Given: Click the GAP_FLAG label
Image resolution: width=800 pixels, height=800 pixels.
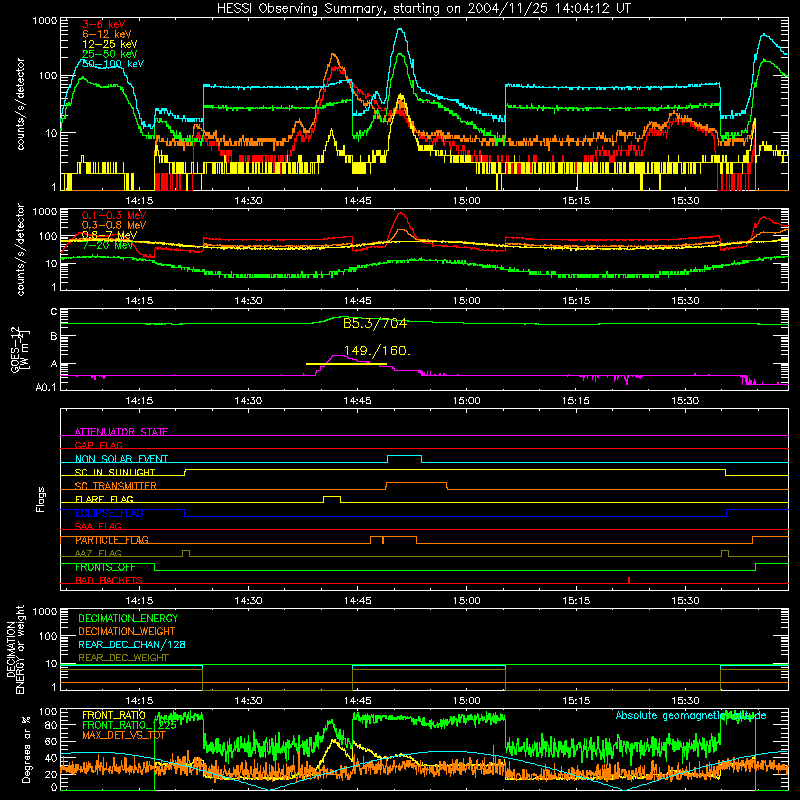Looking at the screenshot, I should (98, 445).
